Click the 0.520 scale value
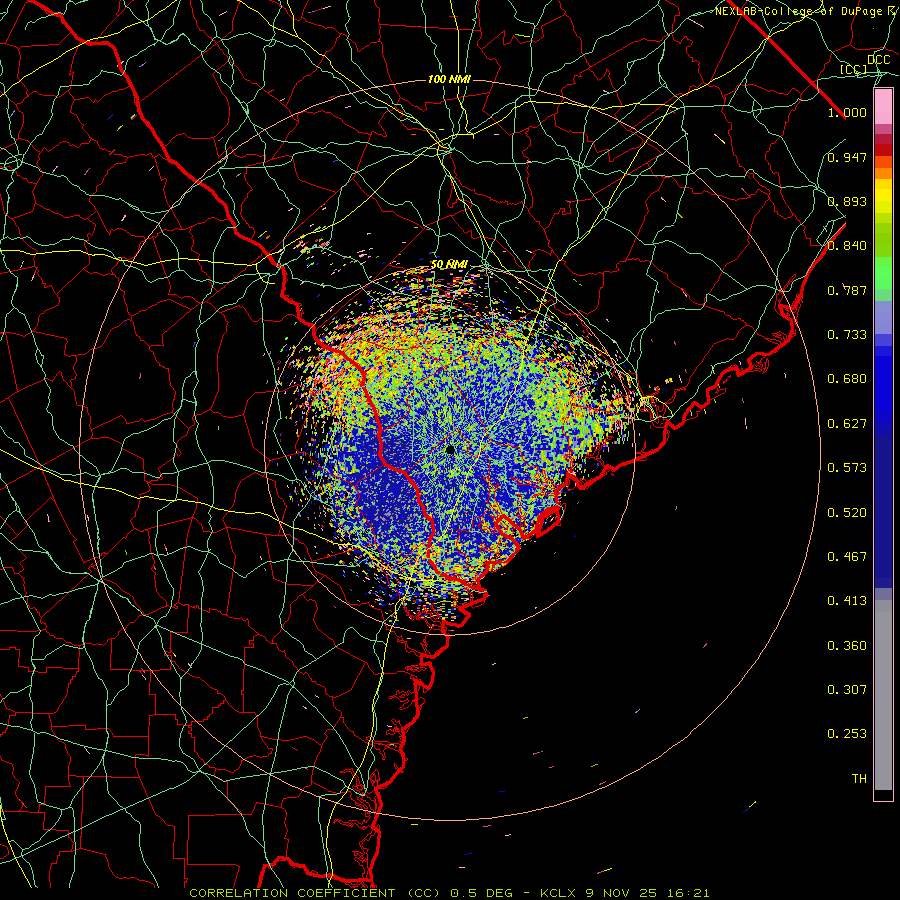 point(847,513)
